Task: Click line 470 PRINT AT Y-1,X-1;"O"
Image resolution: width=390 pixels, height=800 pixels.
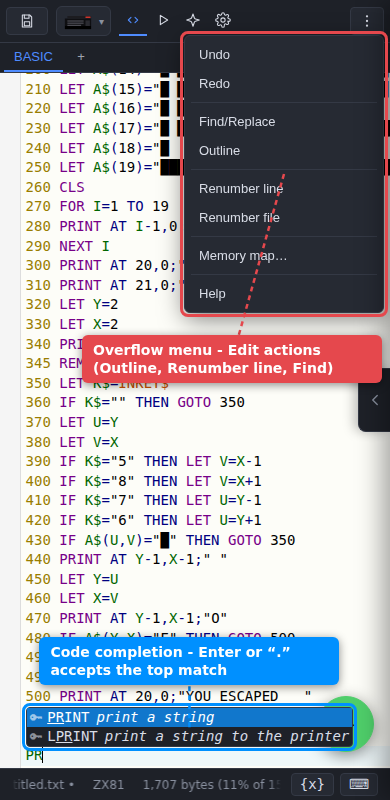Action: [127, 618]
